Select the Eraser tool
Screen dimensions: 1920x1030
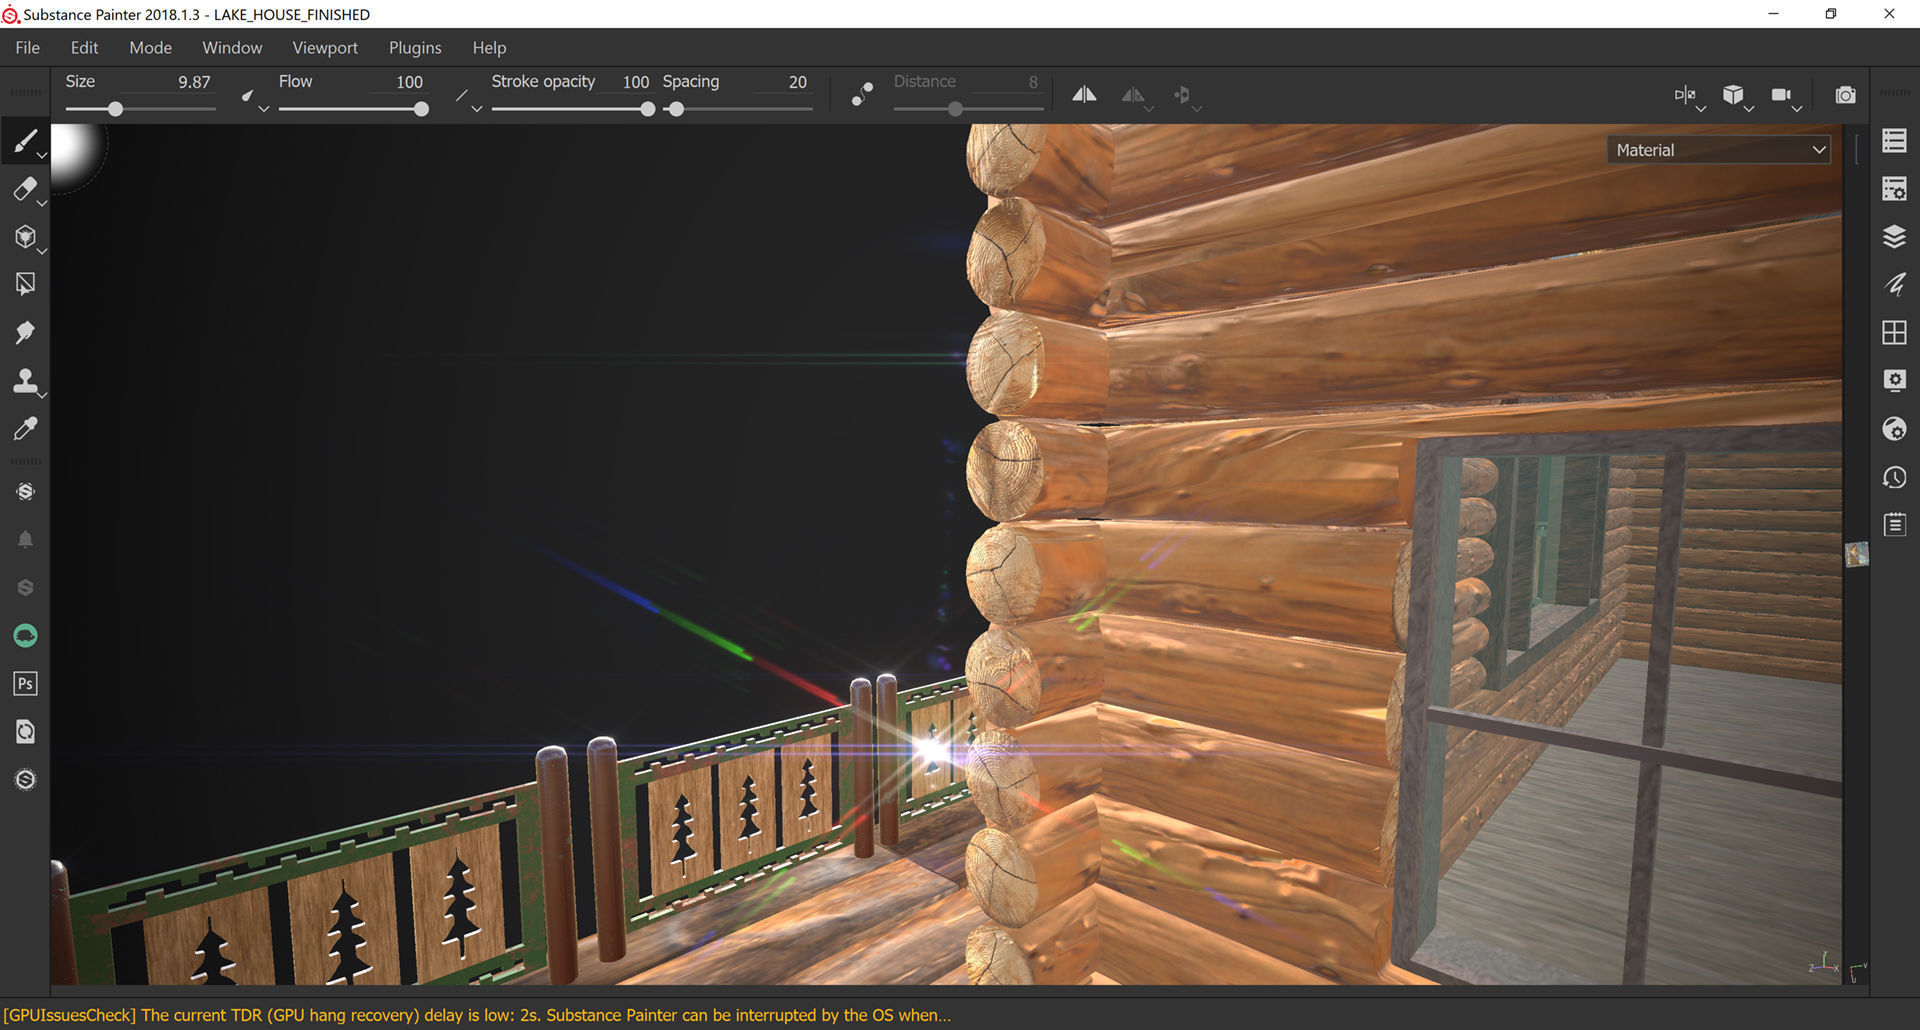point(25,189)
